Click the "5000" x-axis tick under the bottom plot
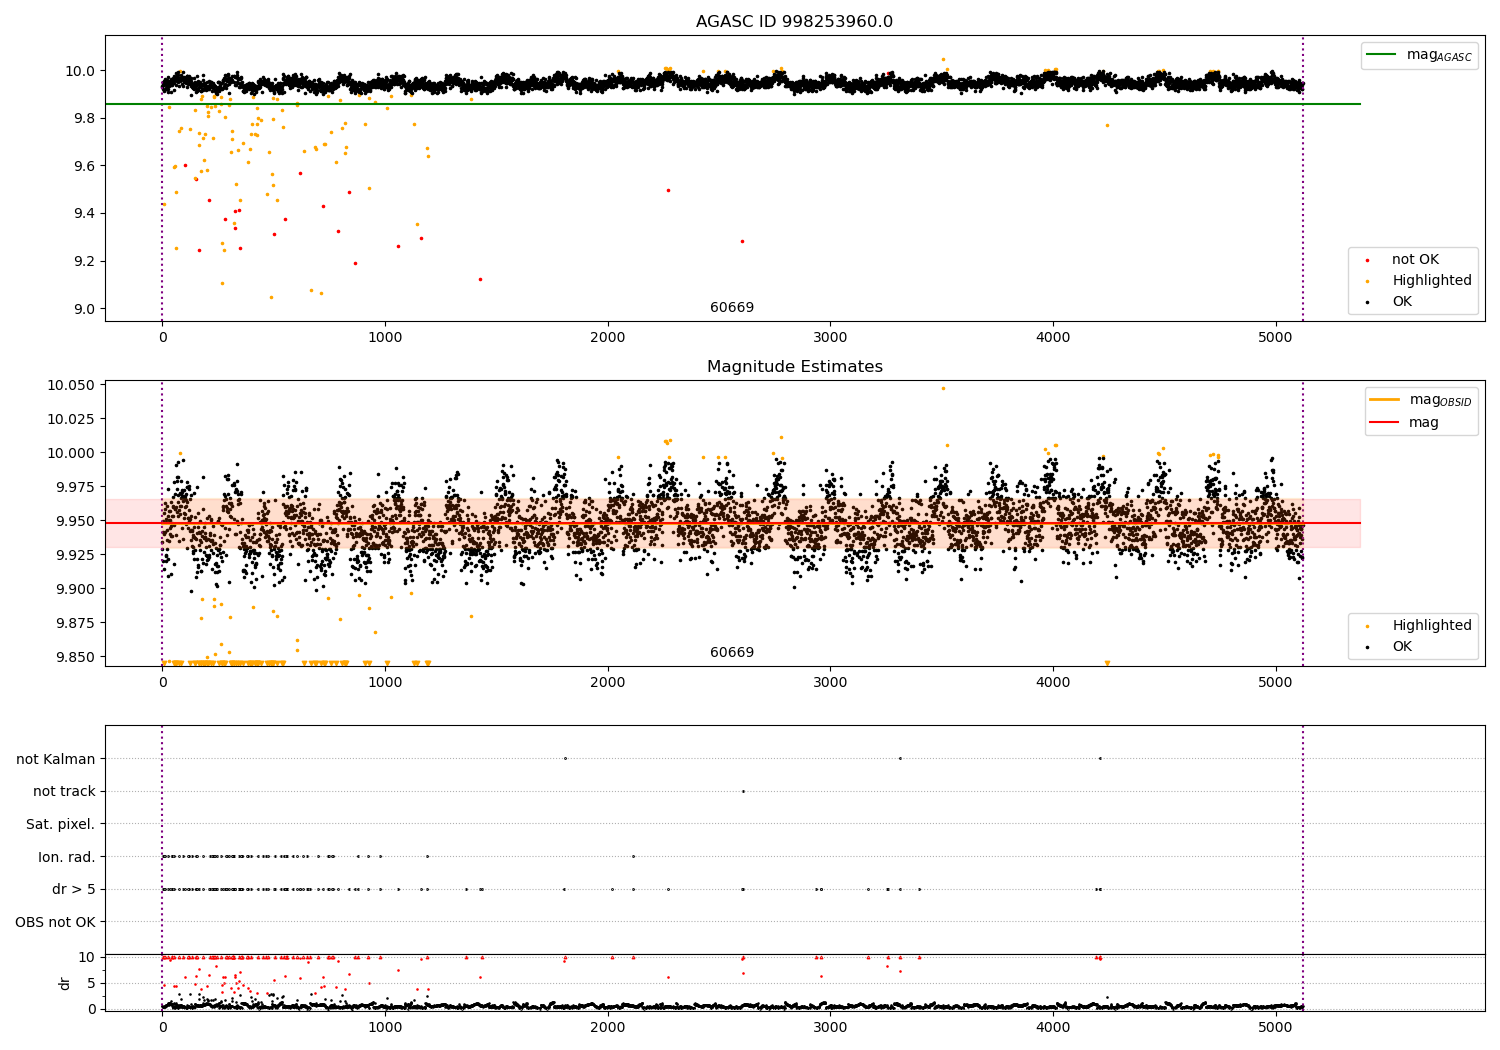1500x1050 pixels. click(1276, 1027)
